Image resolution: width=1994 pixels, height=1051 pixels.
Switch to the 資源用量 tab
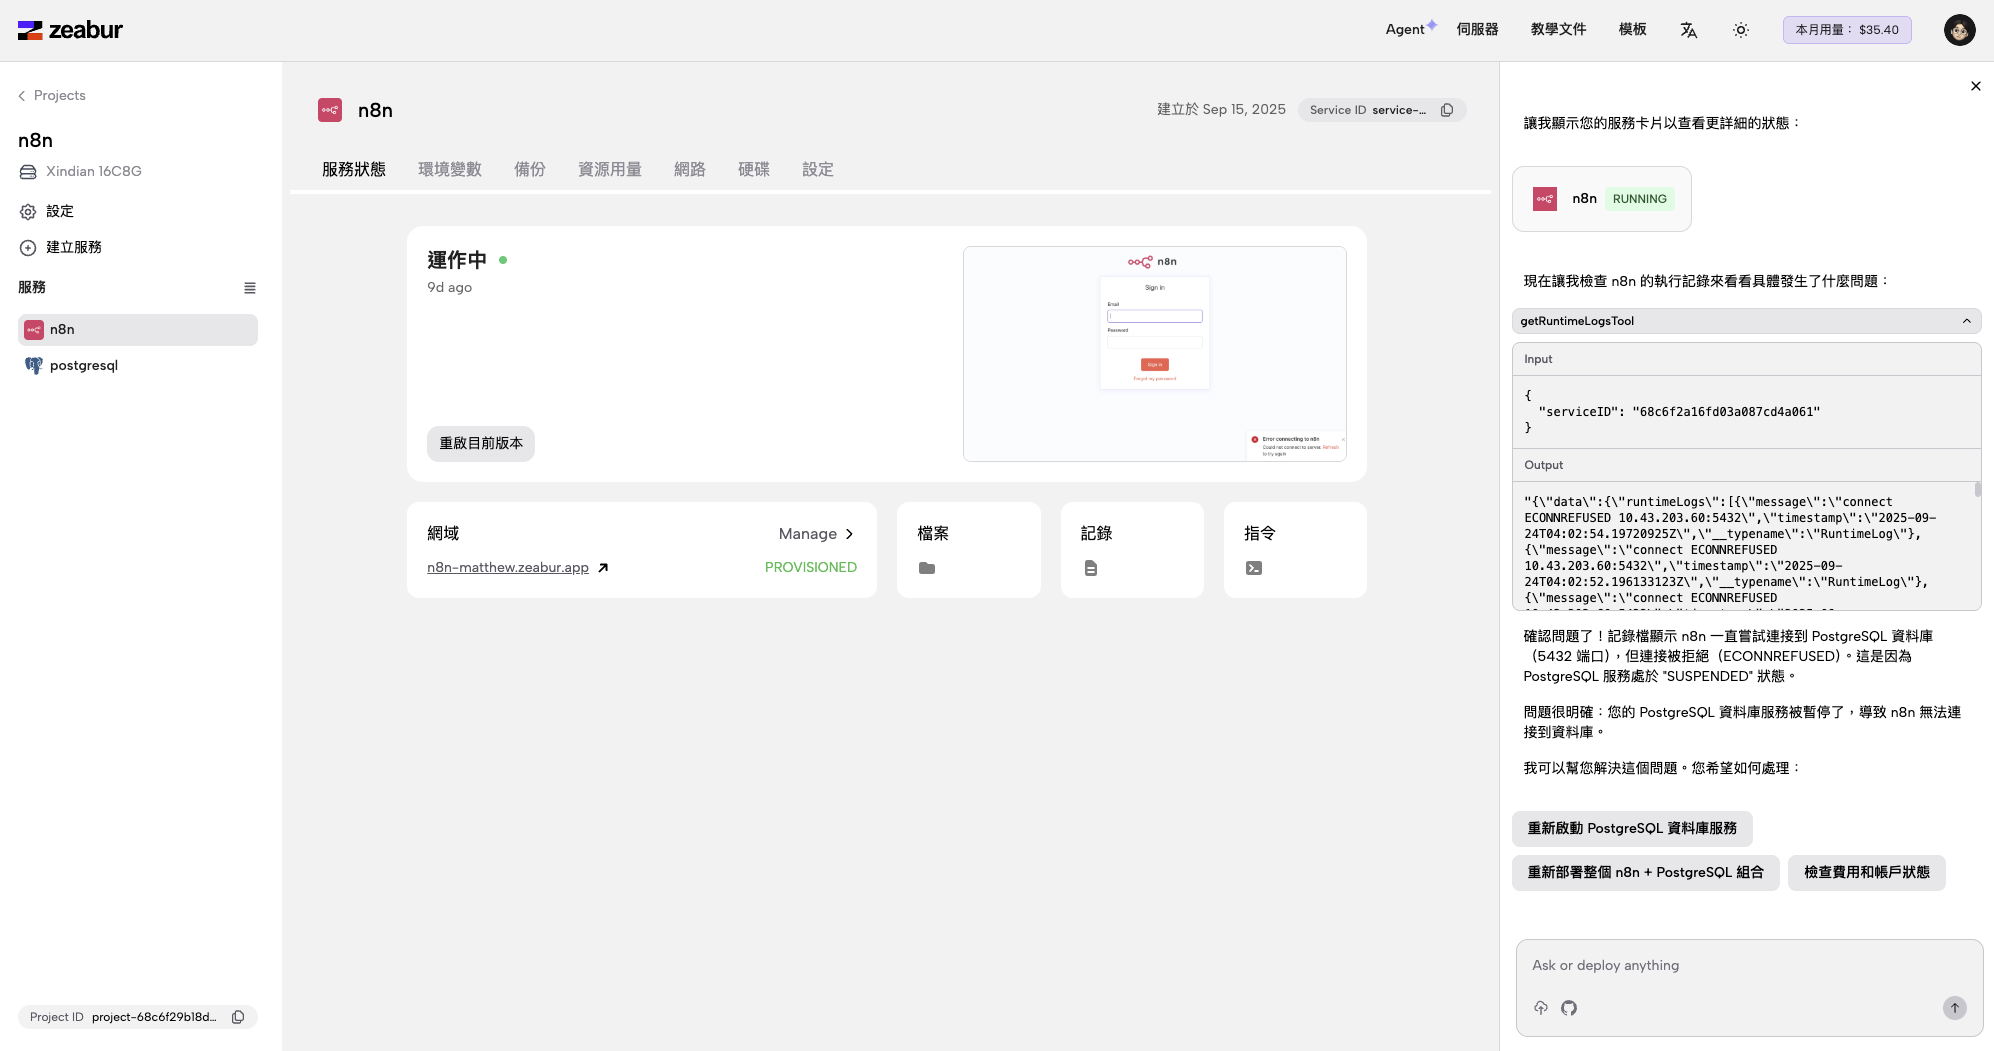[609, 170]
